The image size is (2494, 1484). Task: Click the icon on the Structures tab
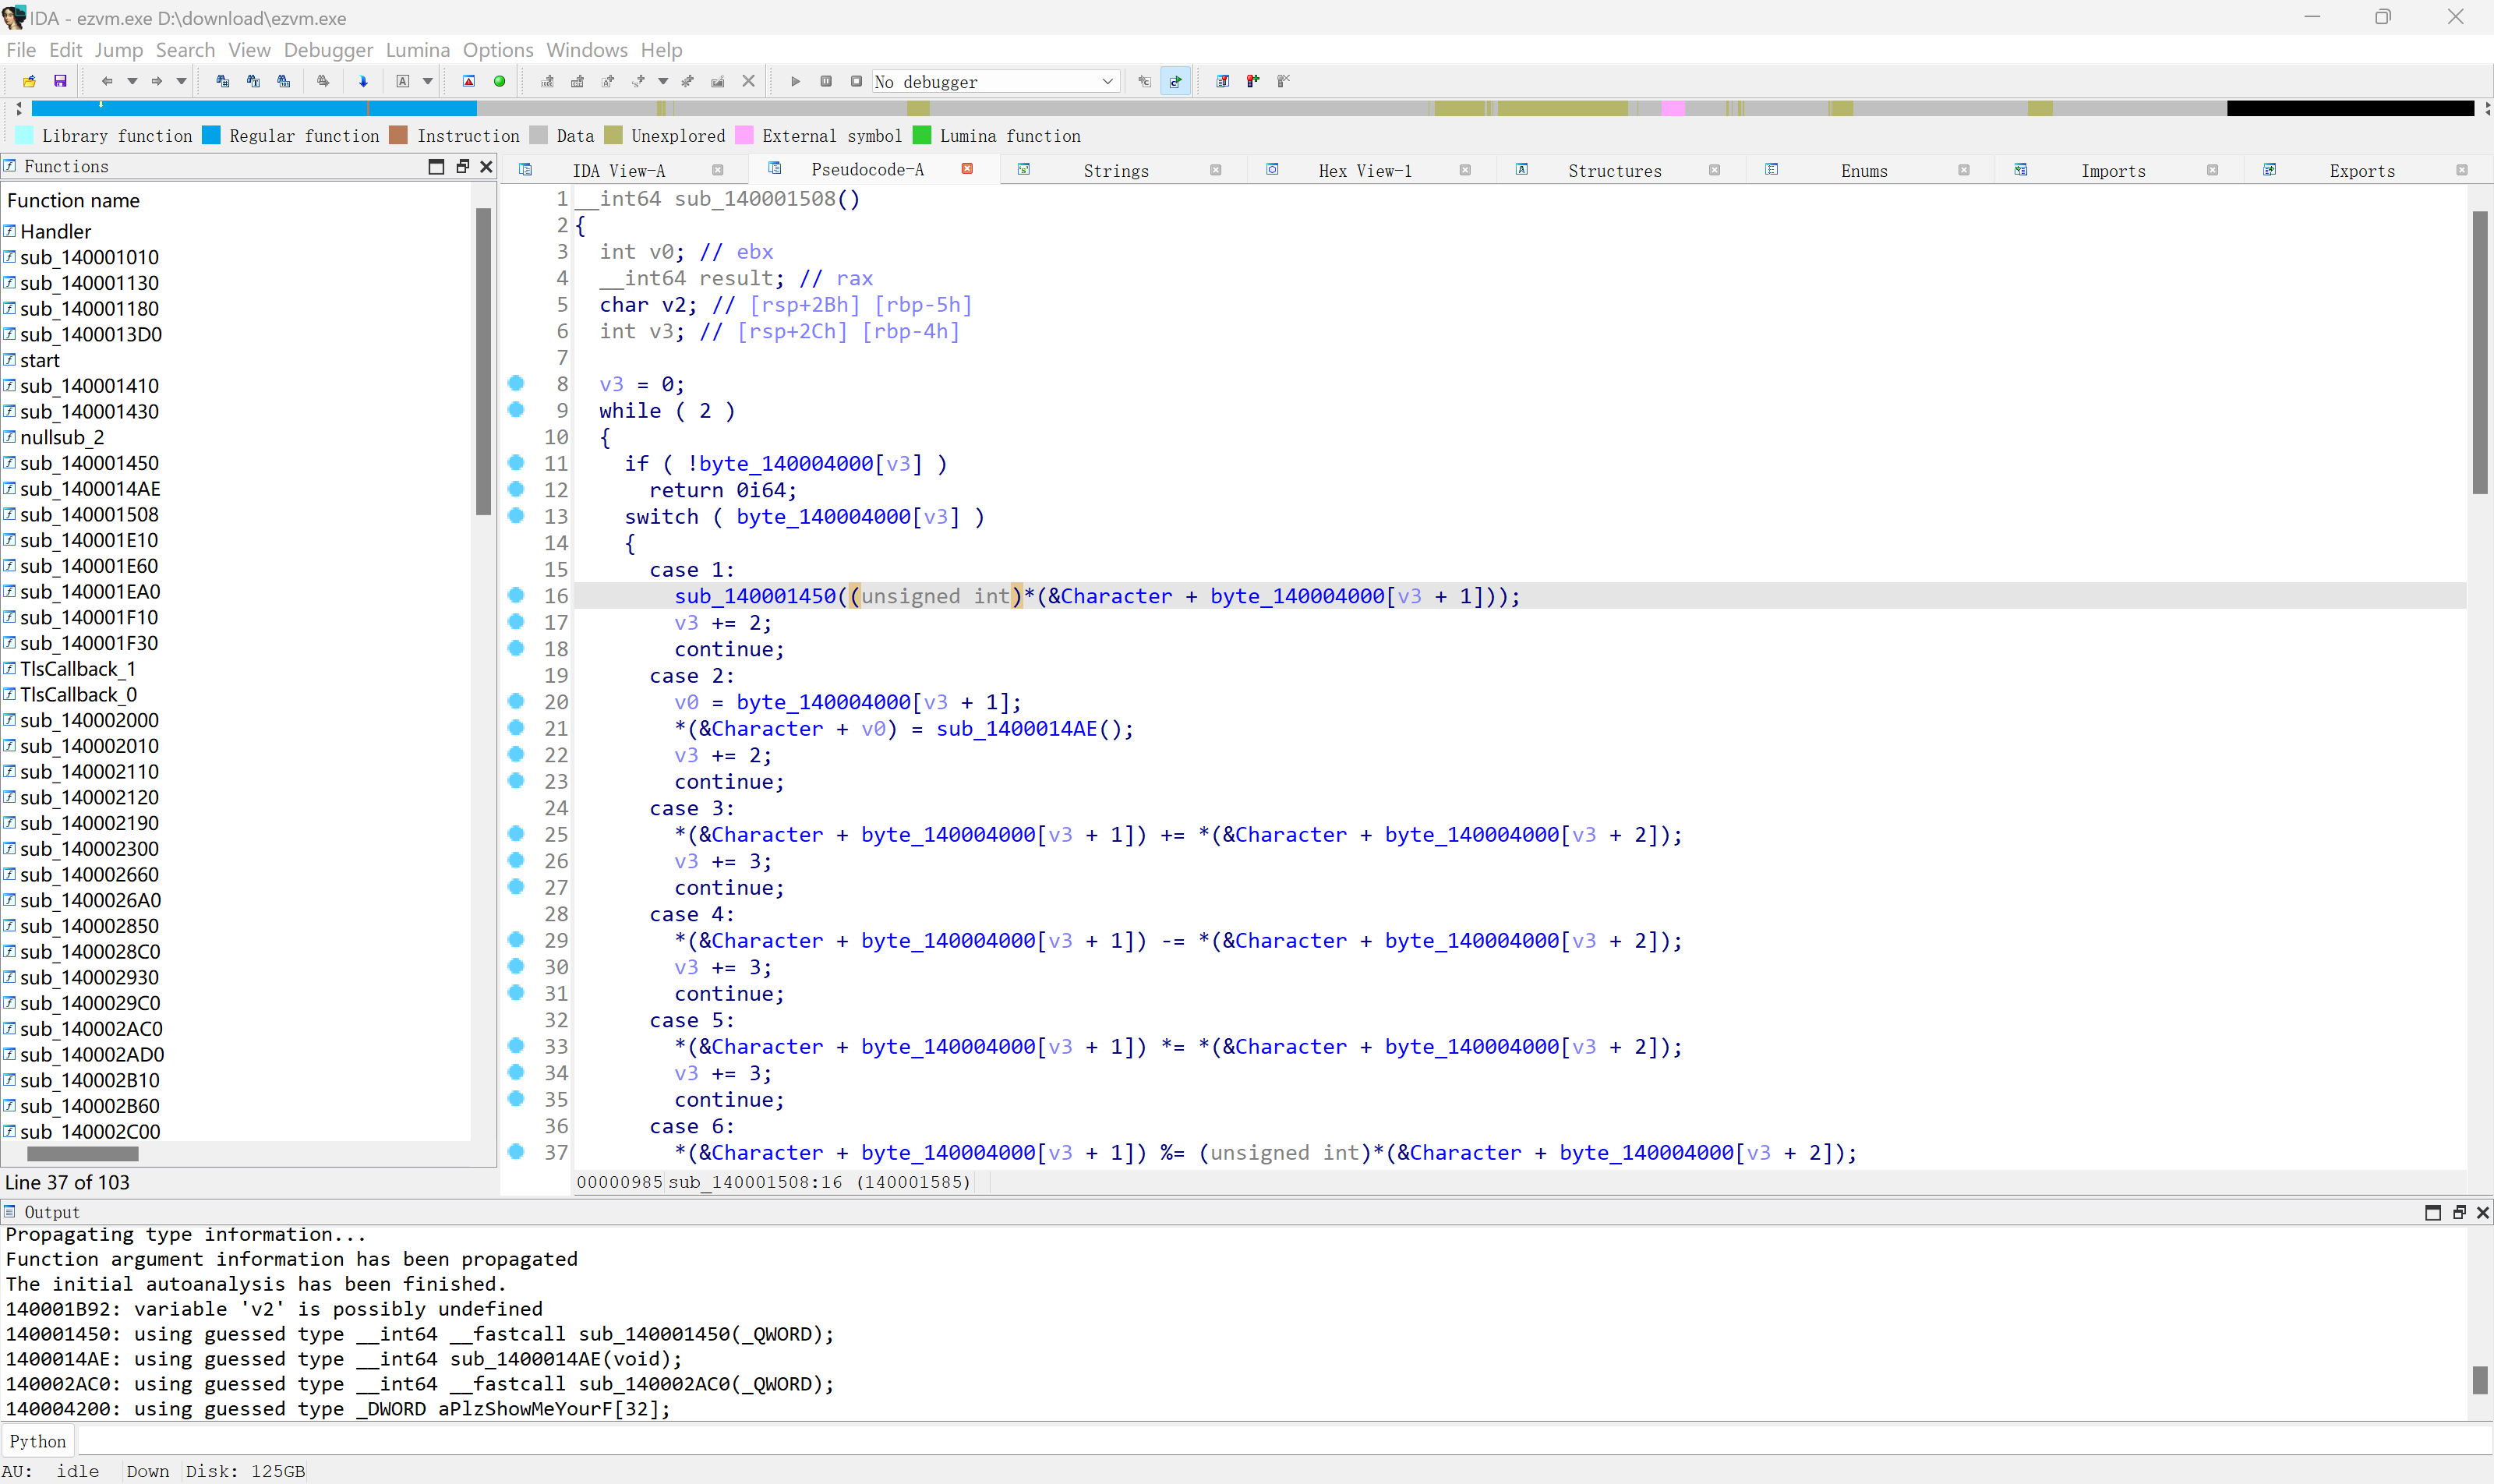(x=1522, y=170)
